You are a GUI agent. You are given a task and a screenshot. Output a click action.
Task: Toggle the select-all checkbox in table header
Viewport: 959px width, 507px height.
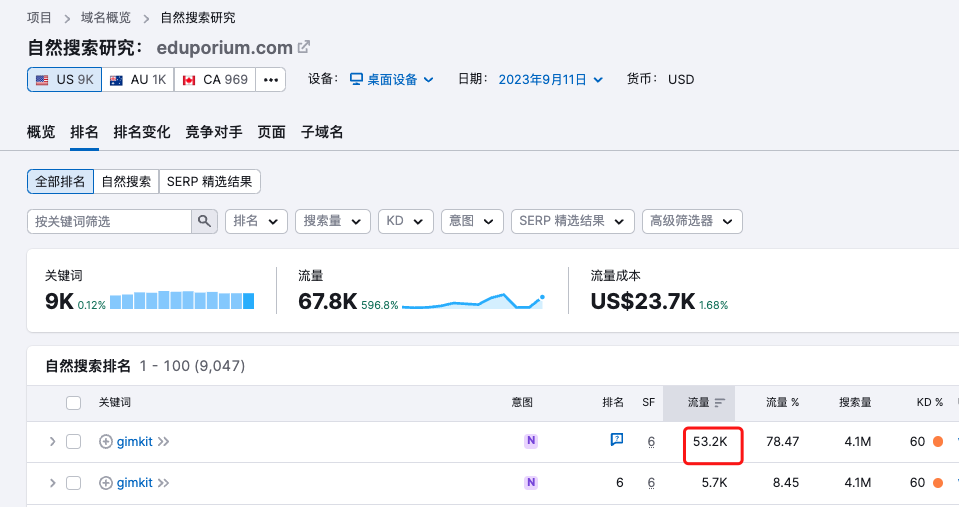coord(73,403)
